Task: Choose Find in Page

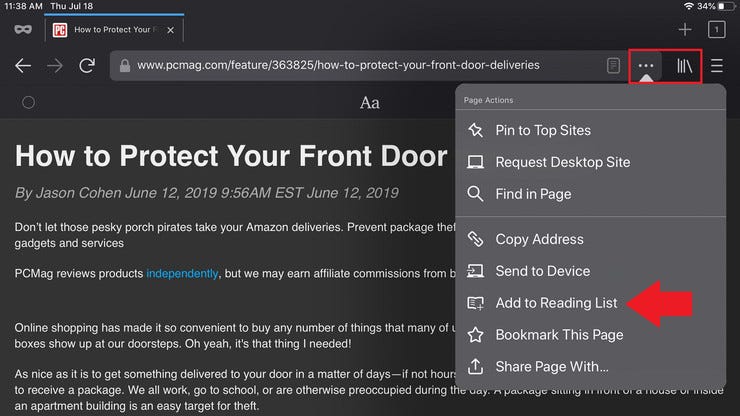Action: 590,194
